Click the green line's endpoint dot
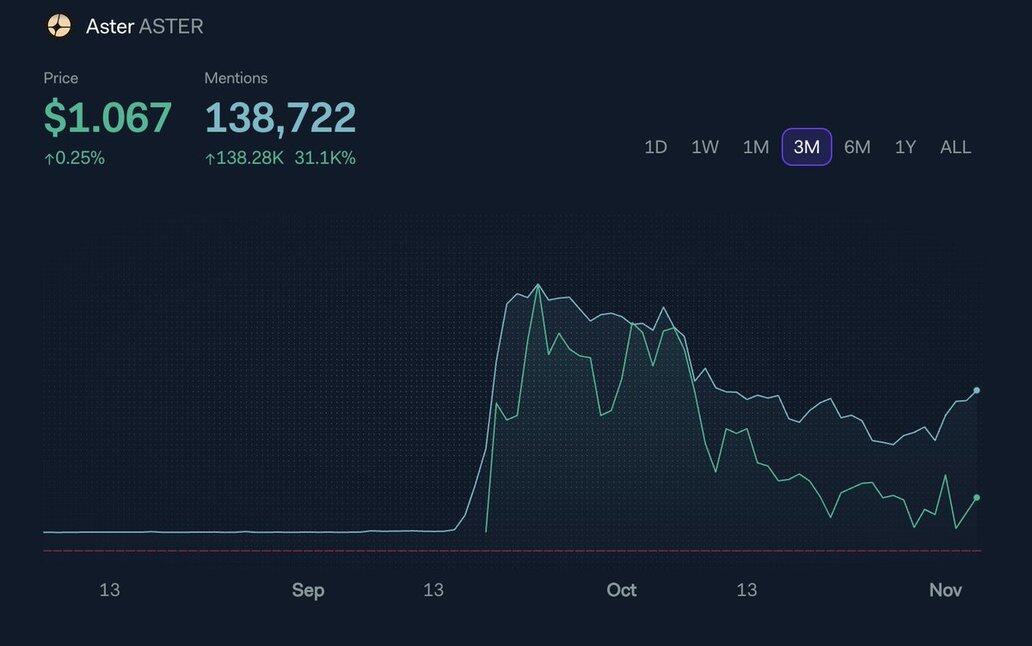Screen dimensions: 1032x646 pos(977,497)
